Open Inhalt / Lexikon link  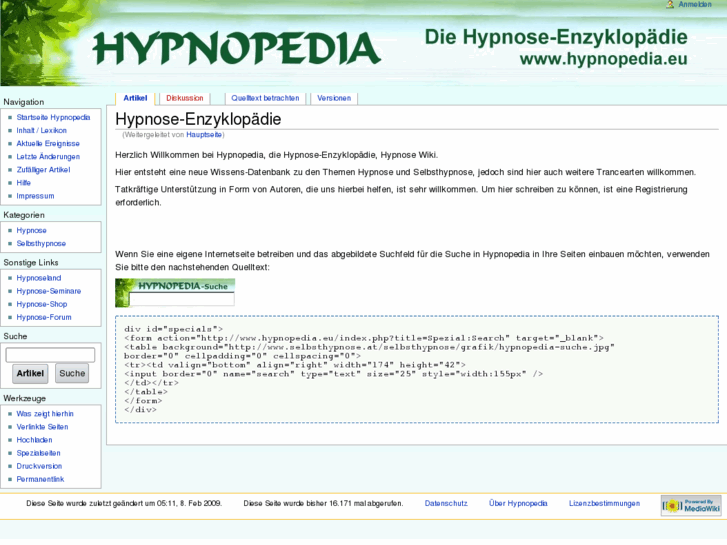42,130
